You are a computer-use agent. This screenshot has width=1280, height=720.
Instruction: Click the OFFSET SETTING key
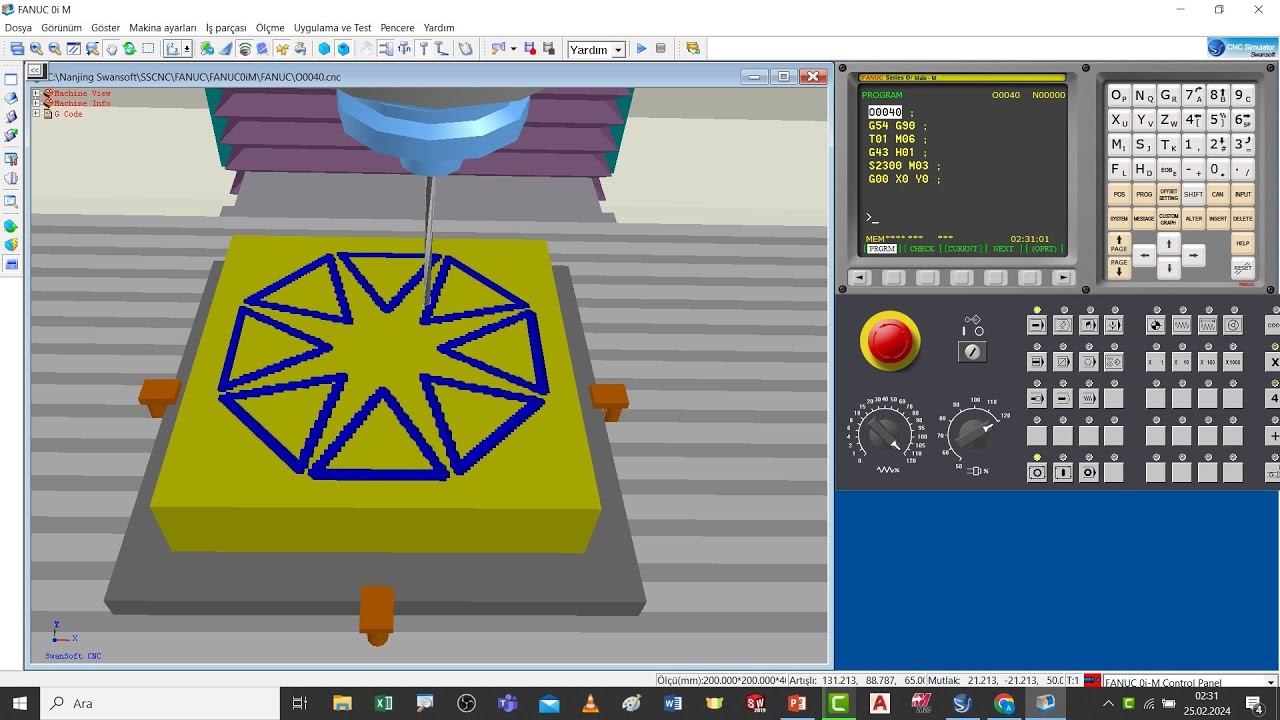click(1169, 194)
